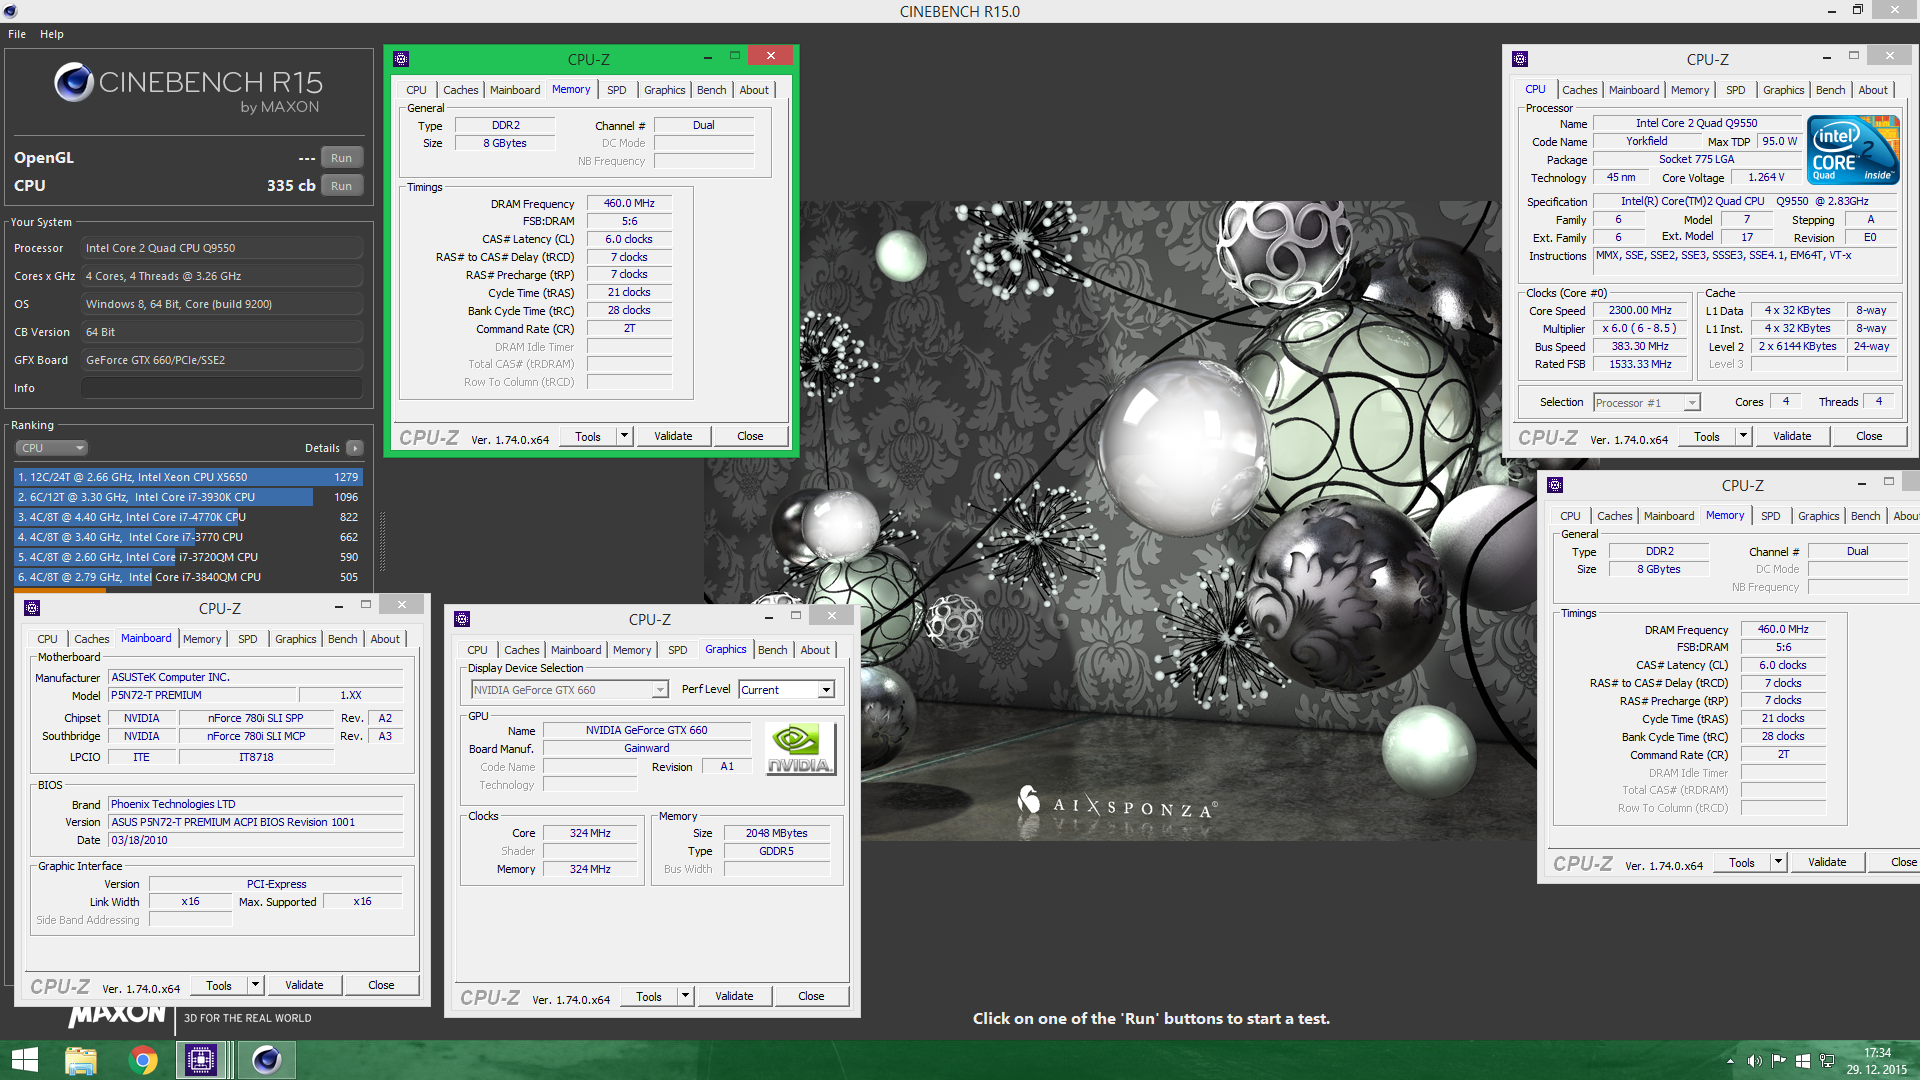Open File Explorer from taskbar

click(x=81, y=1060)
